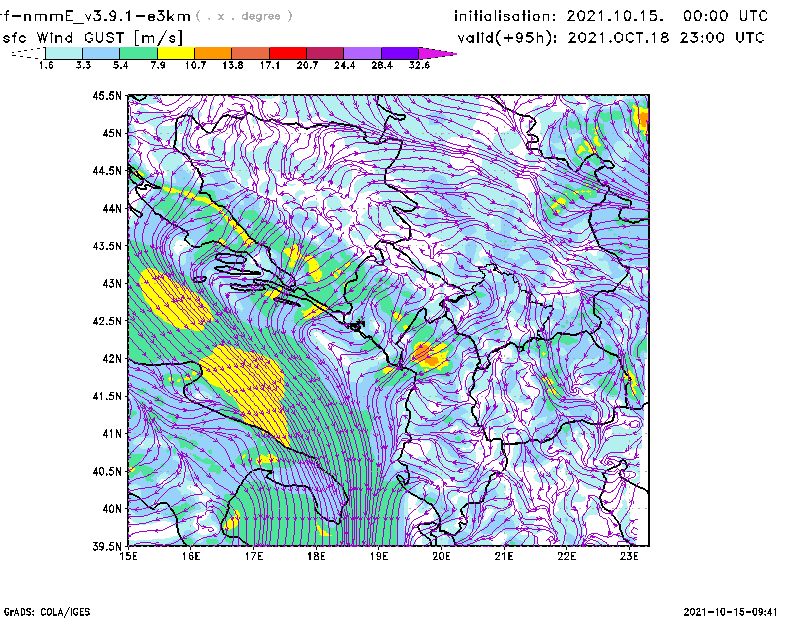Click the 43.5N latitude label
Screen dimensions: 800x618
click(x=107, y=246)
